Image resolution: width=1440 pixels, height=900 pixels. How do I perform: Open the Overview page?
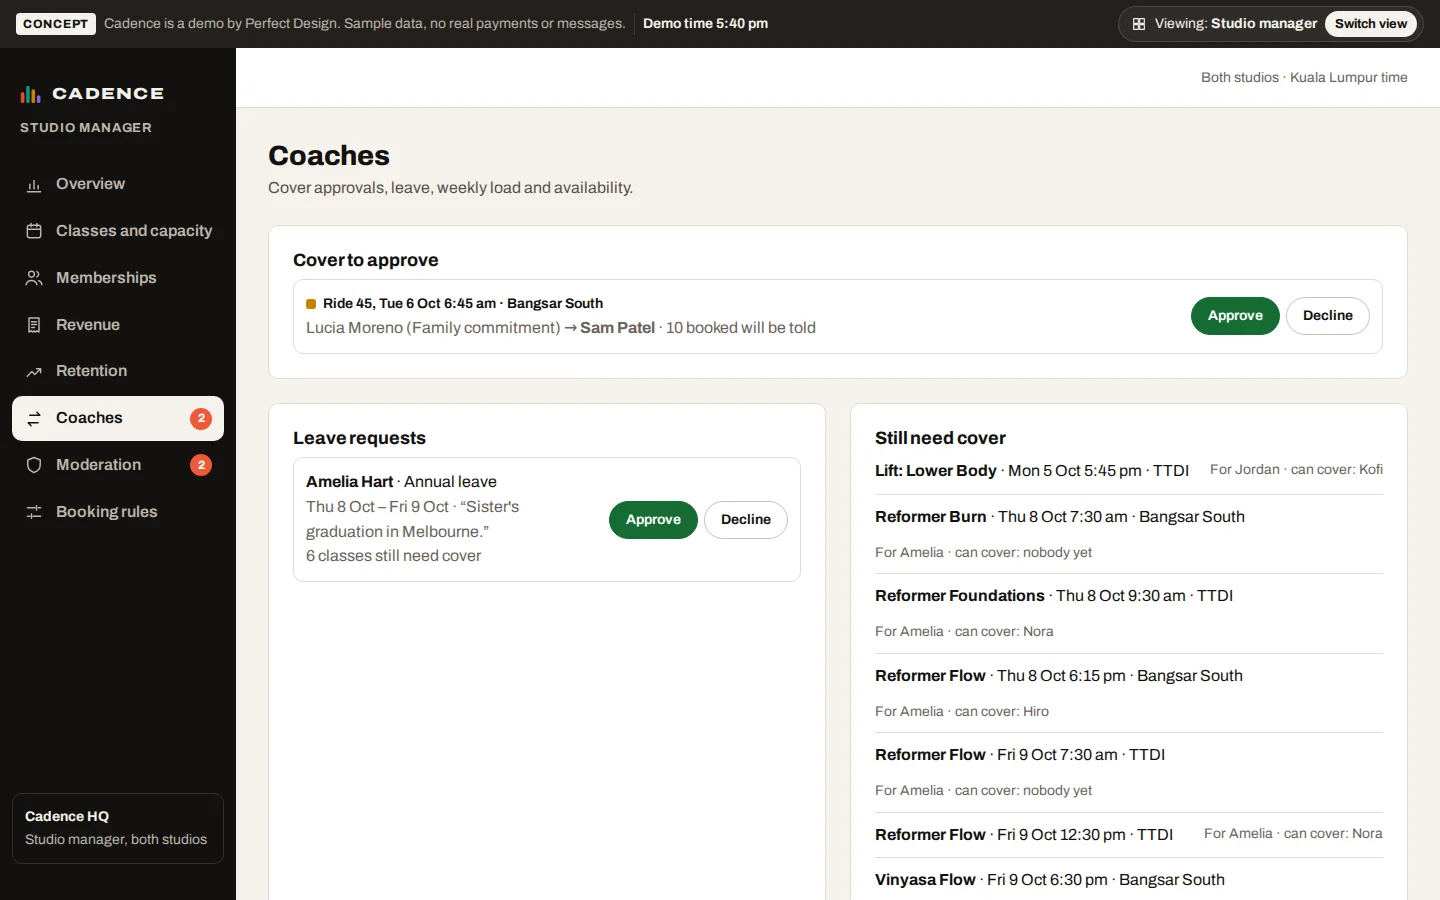(118, 184)
